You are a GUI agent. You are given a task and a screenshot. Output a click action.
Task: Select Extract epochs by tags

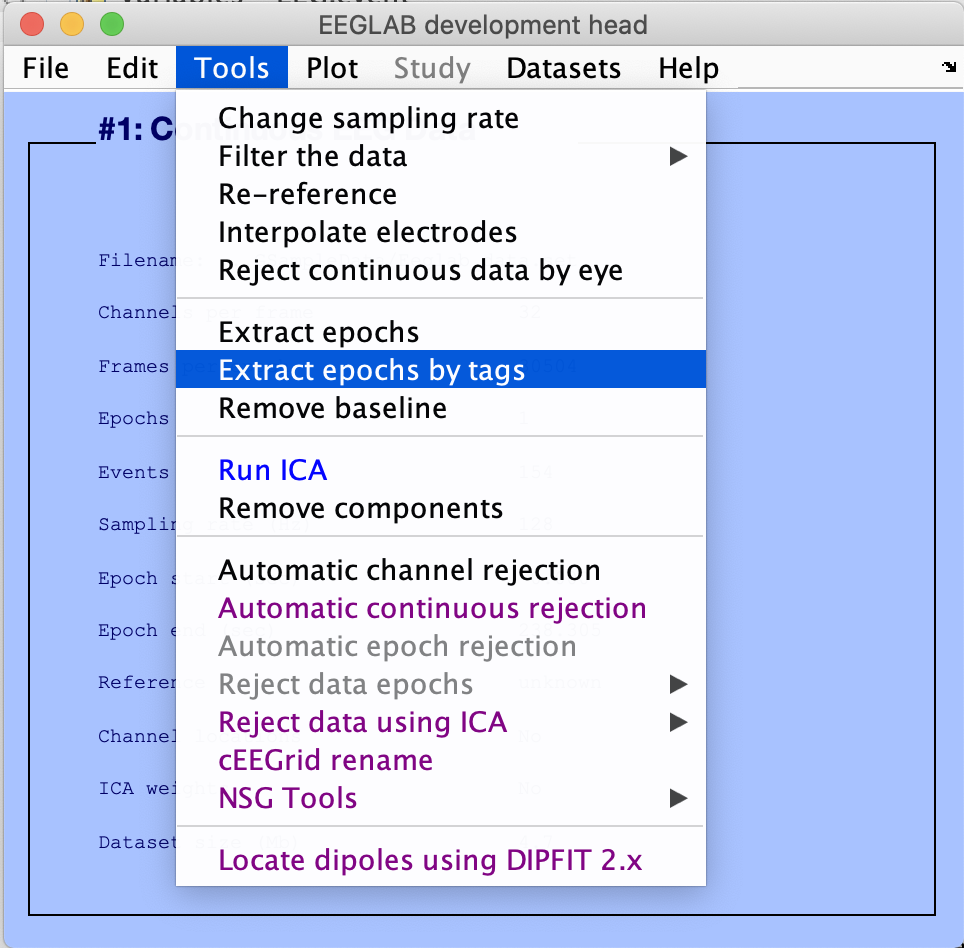click(441, 369)
